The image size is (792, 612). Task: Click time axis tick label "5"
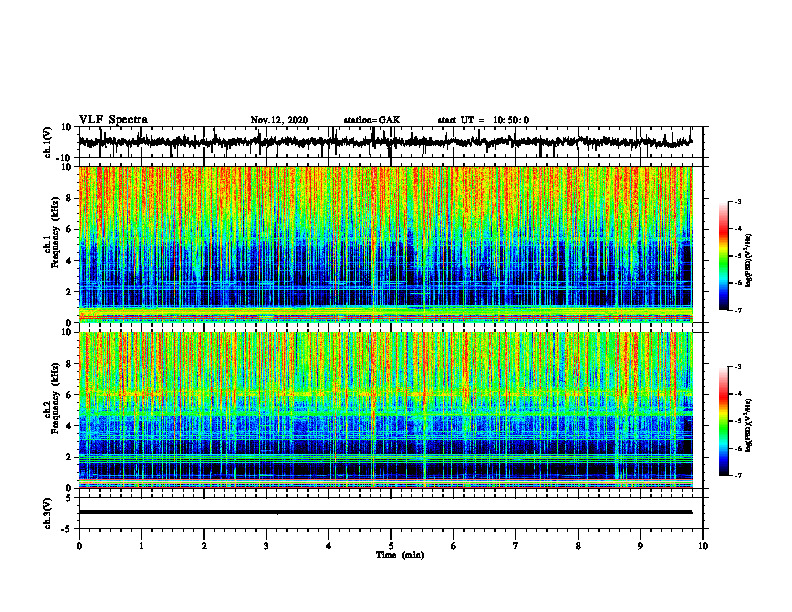point(391,546)
